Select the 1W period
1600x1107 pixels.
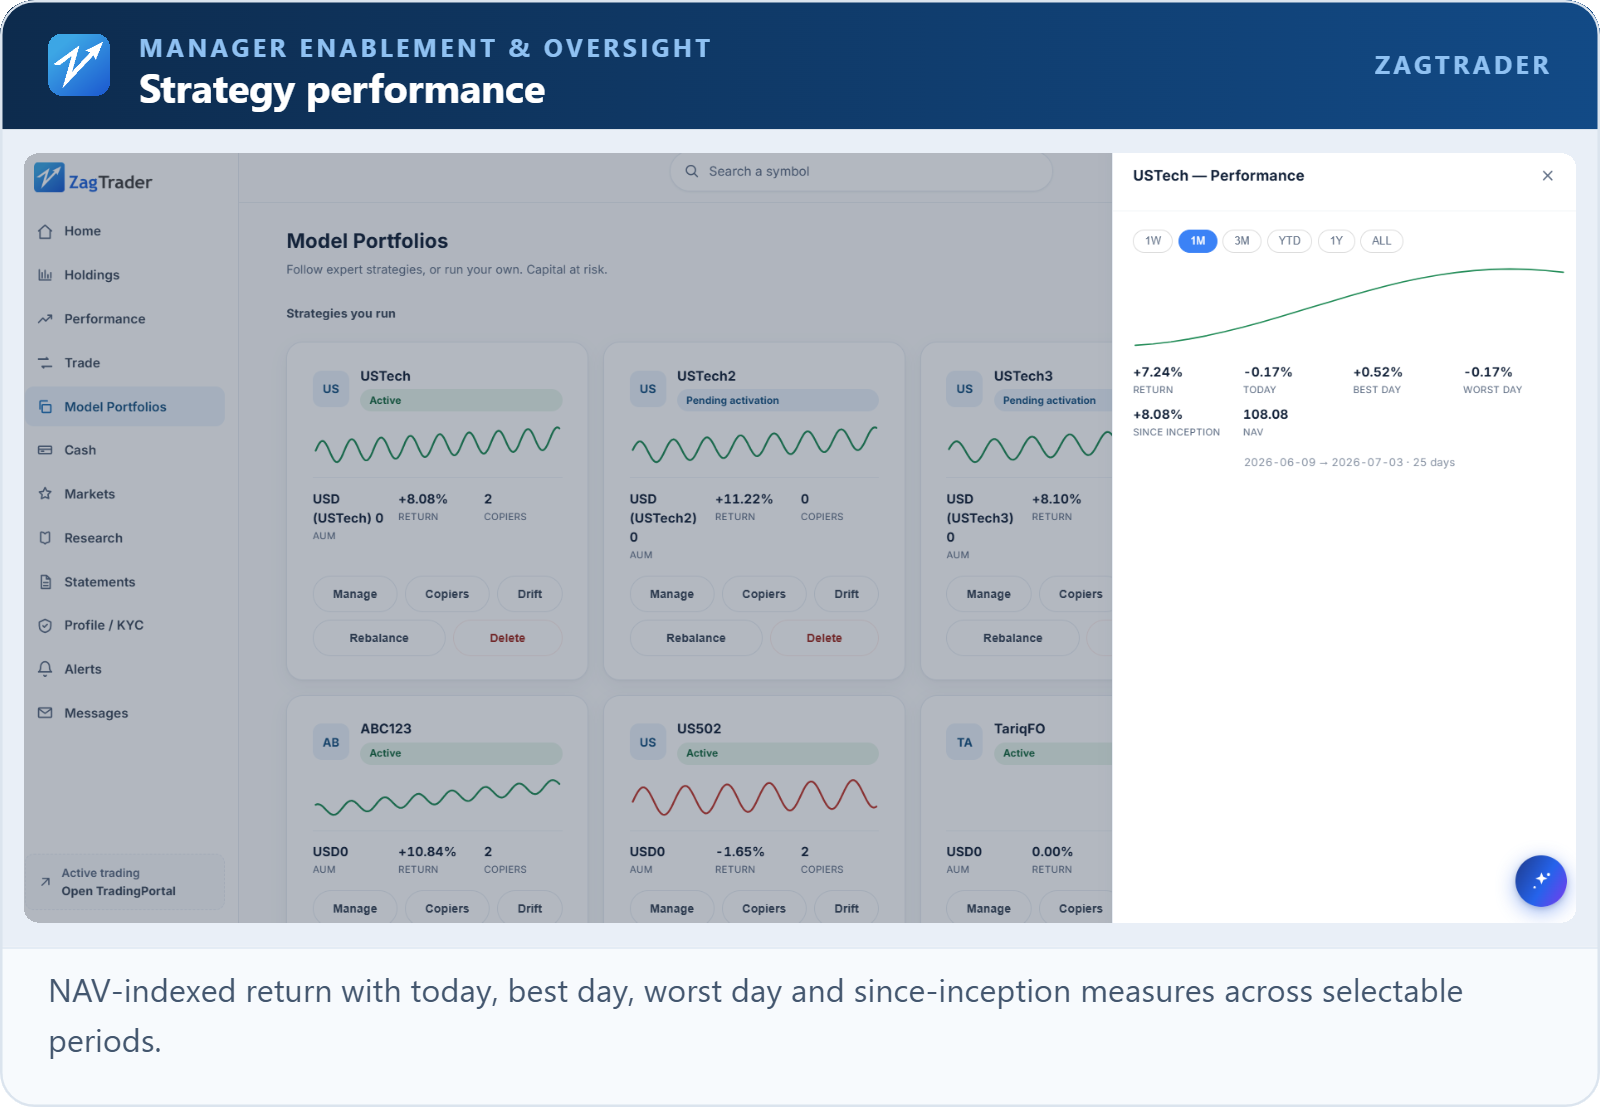pos(1153,241)
